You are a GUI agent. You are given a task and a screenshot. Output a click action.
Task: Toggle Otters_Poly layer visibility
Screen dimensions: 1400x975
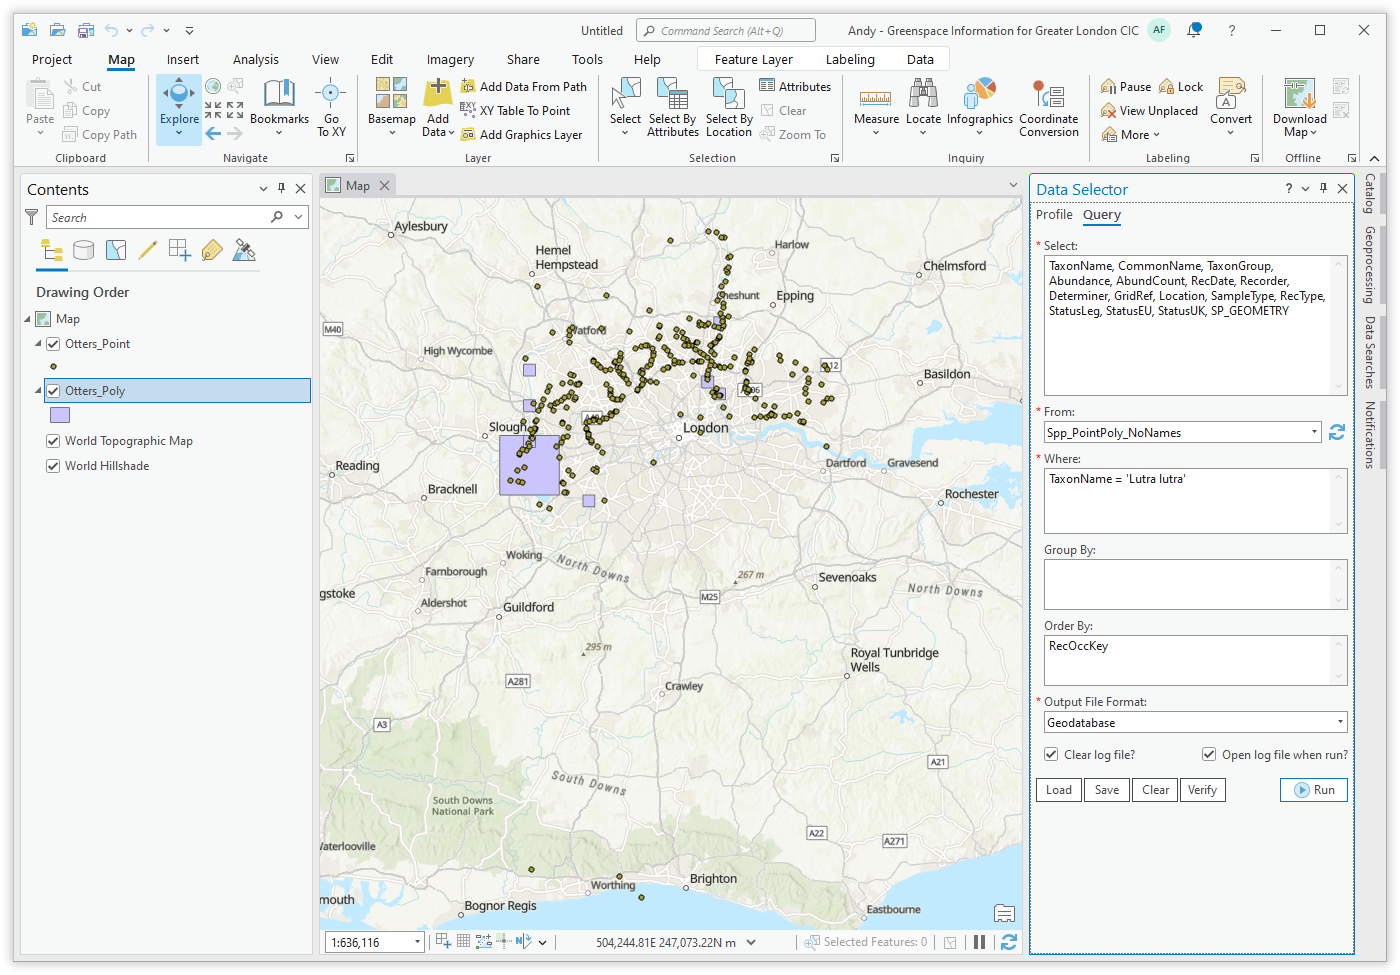(x=53, y=391)
